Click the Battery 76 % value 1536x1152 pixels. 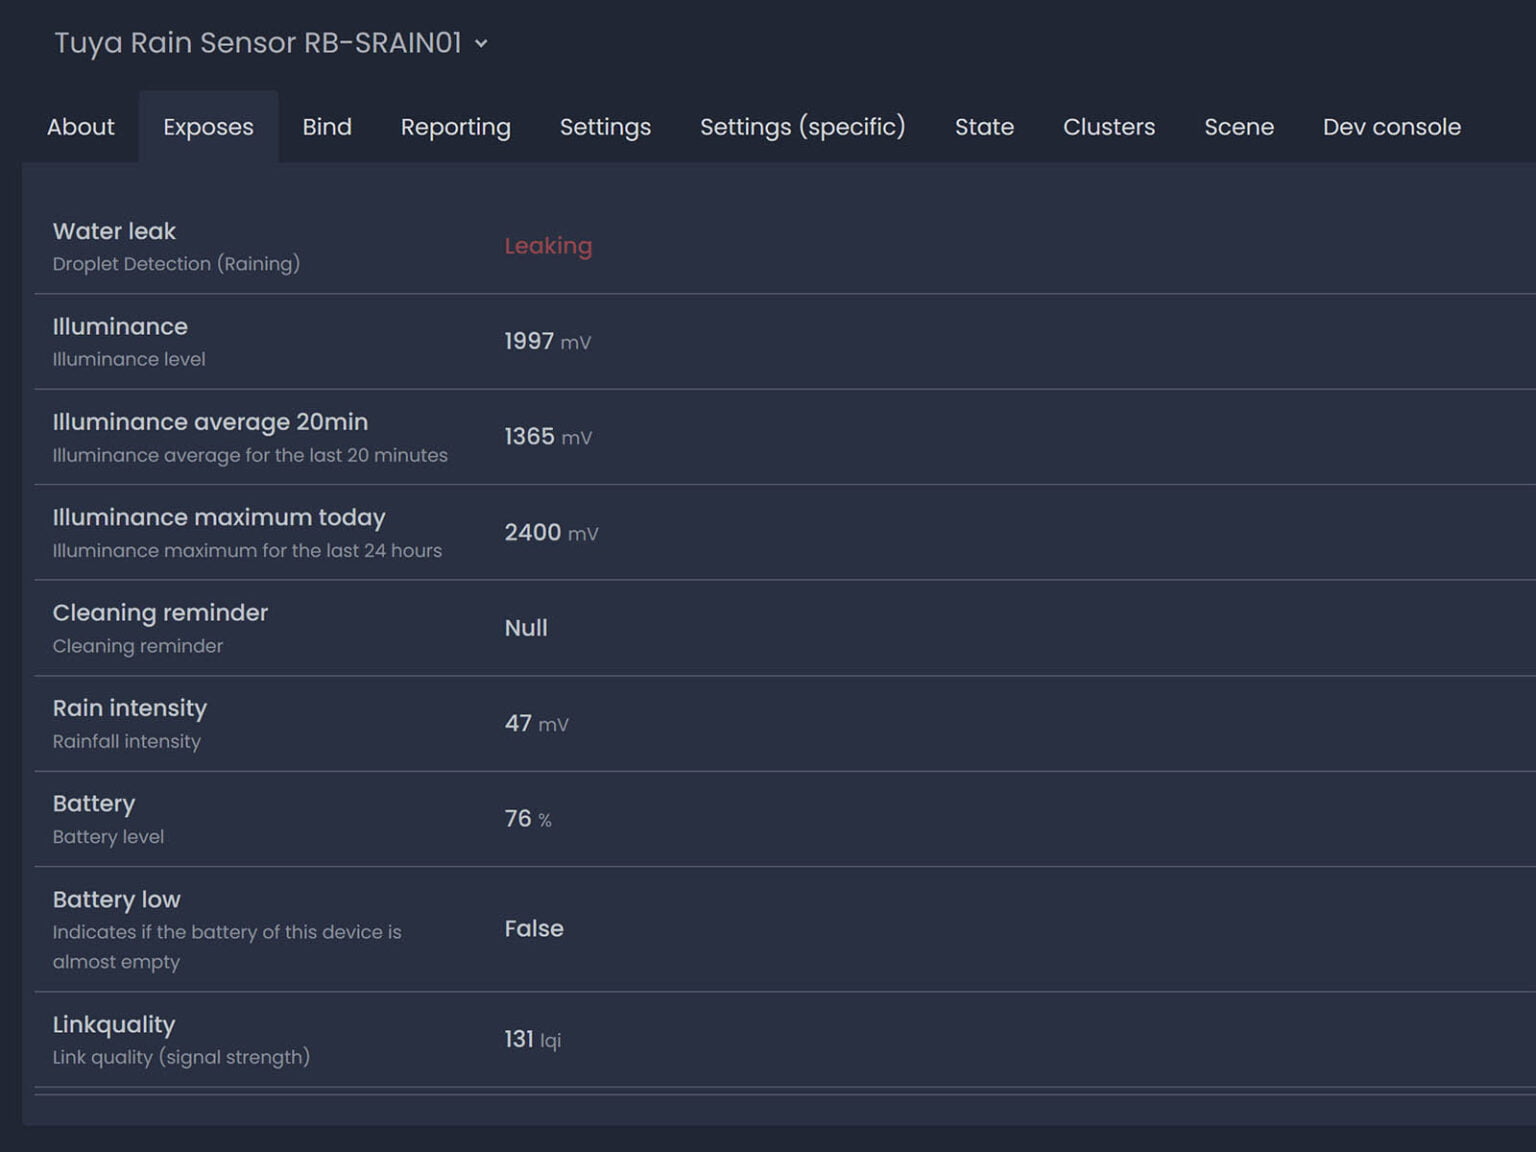(527, 819)
